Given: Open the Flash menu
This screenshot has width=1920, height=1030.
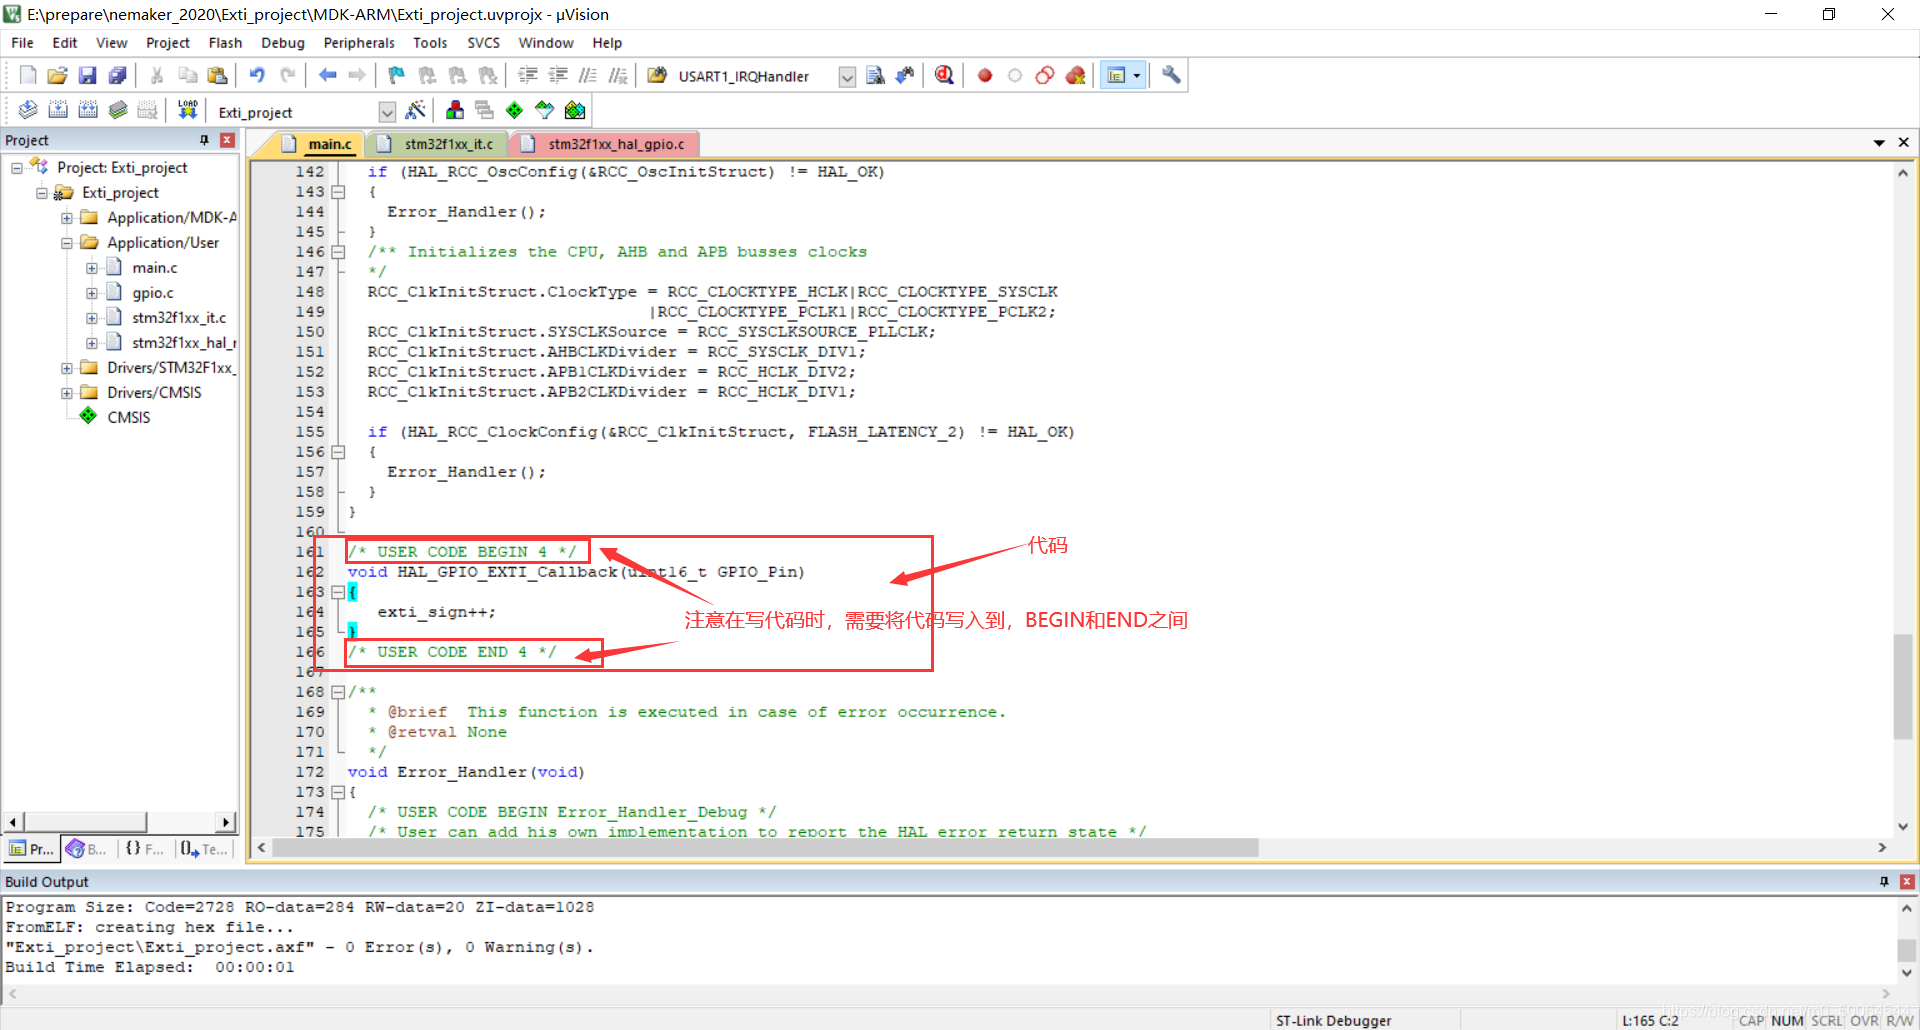Looking at the screenshot, I should 225,43.
